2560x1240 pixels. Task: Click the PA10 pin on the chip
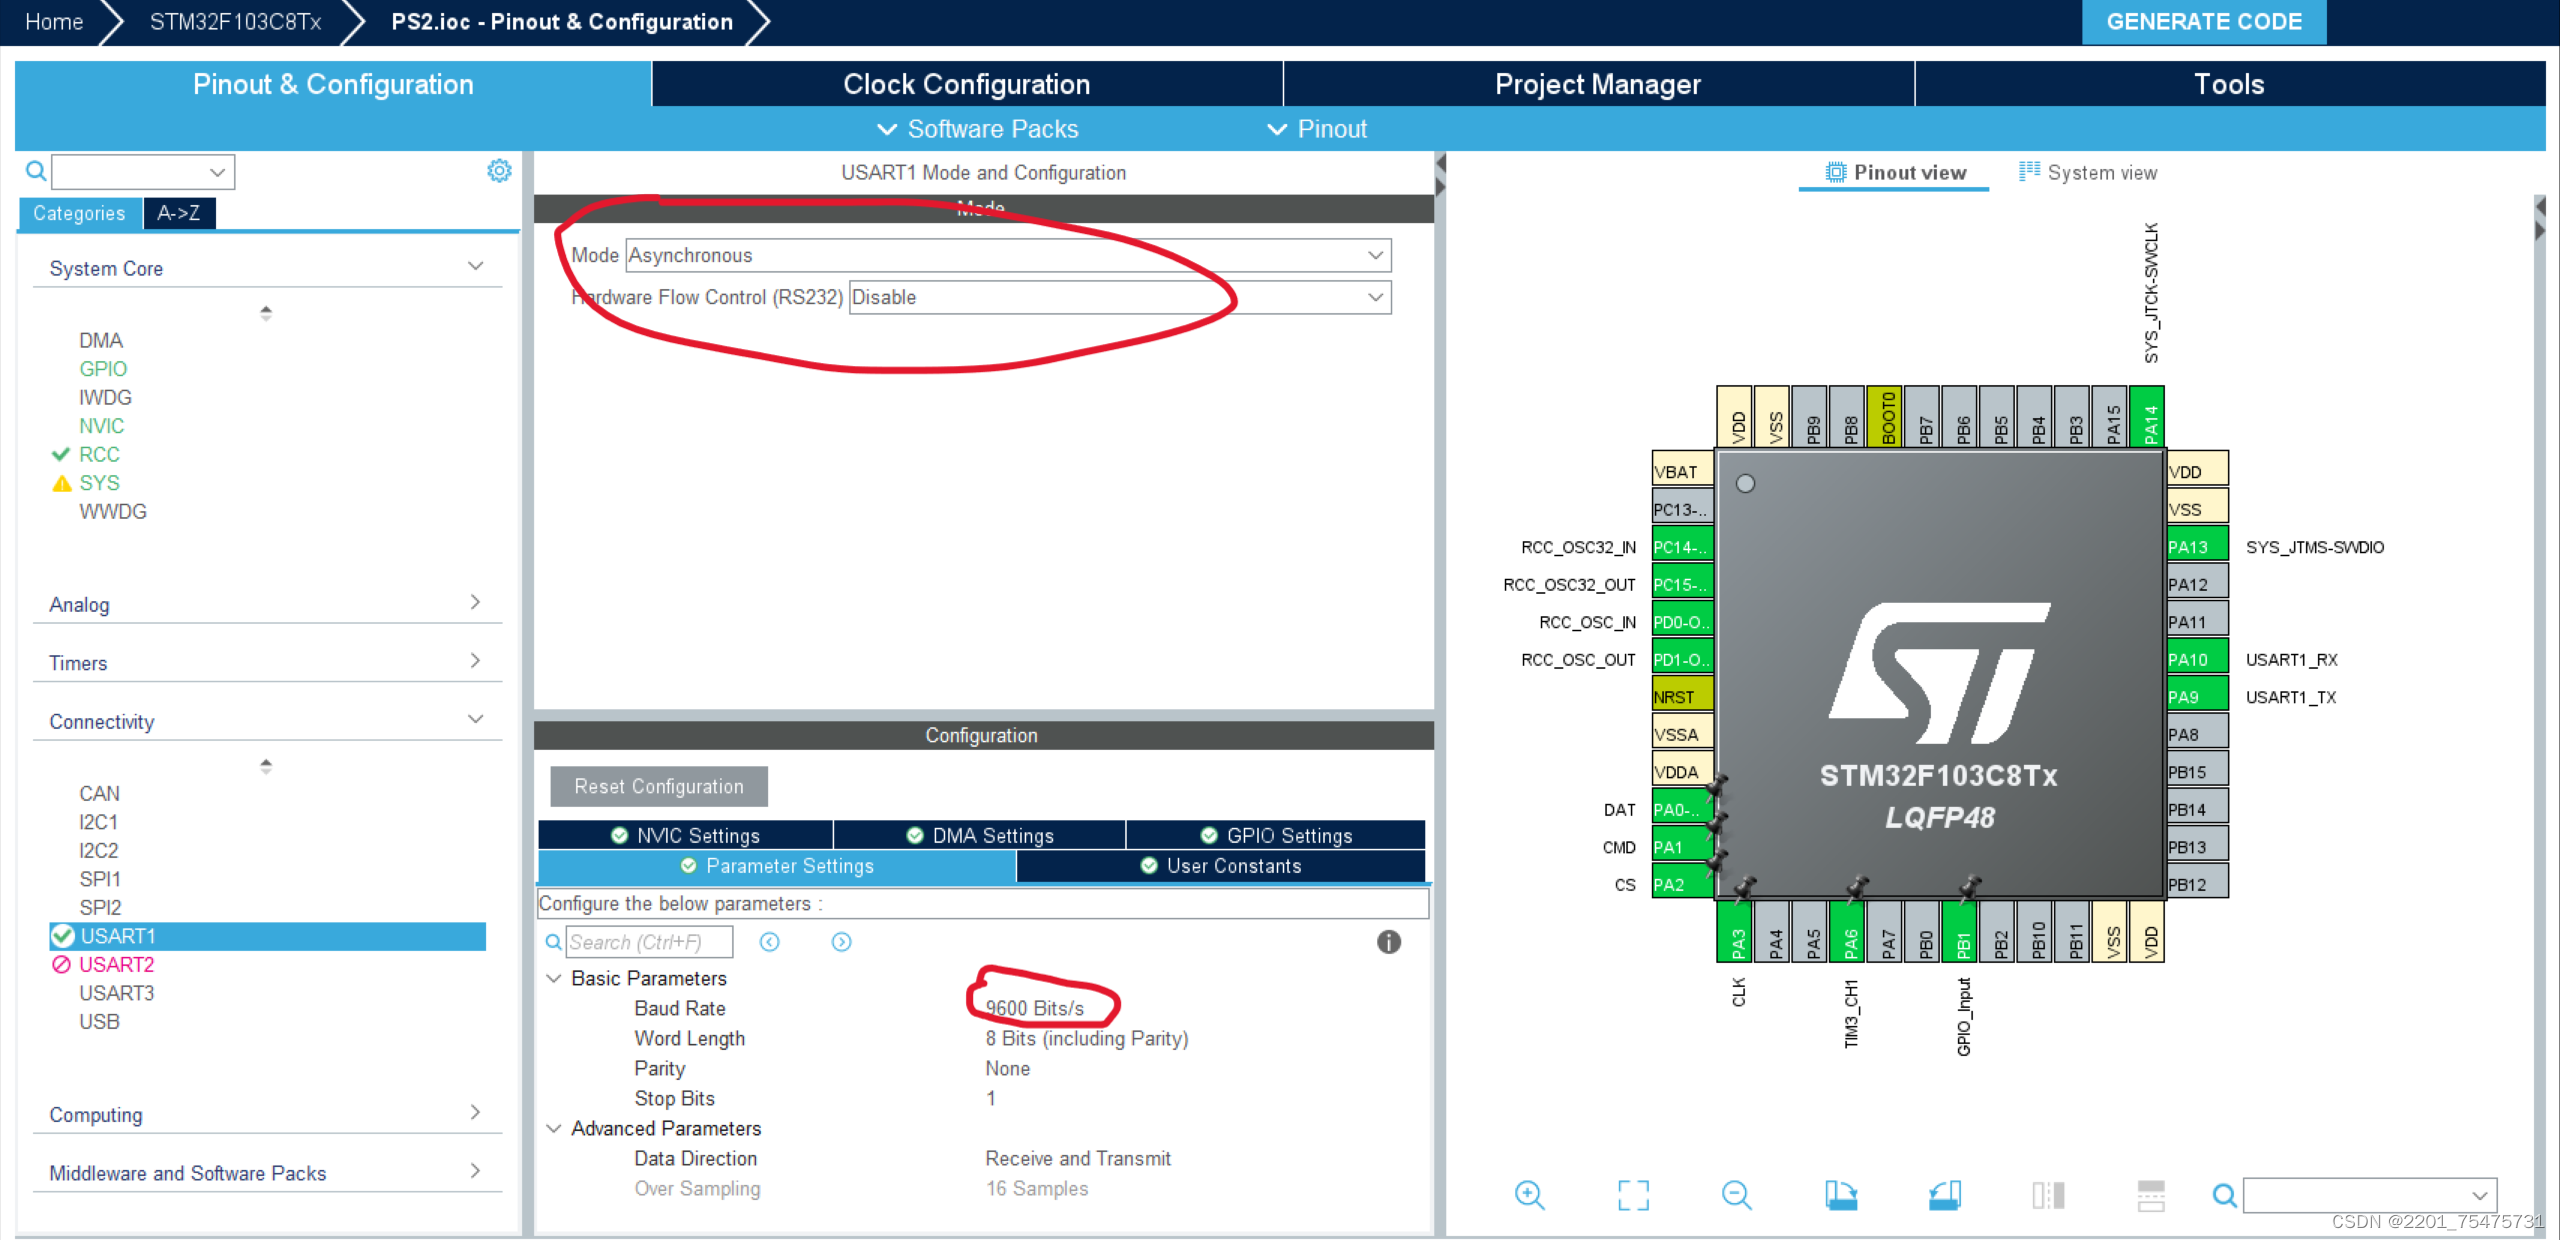tap(2197, 659)
